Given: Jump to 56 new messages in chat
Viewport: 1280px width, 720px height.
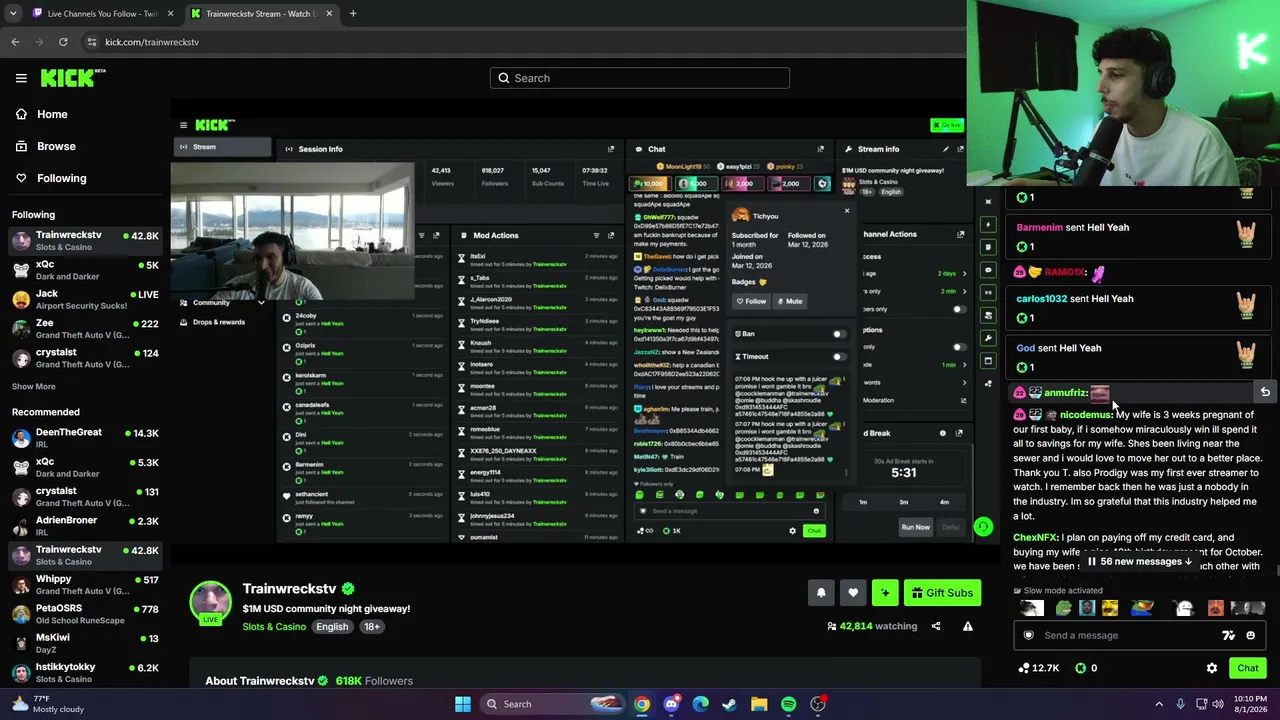Looking at the screenshot, I should 1140,562.
